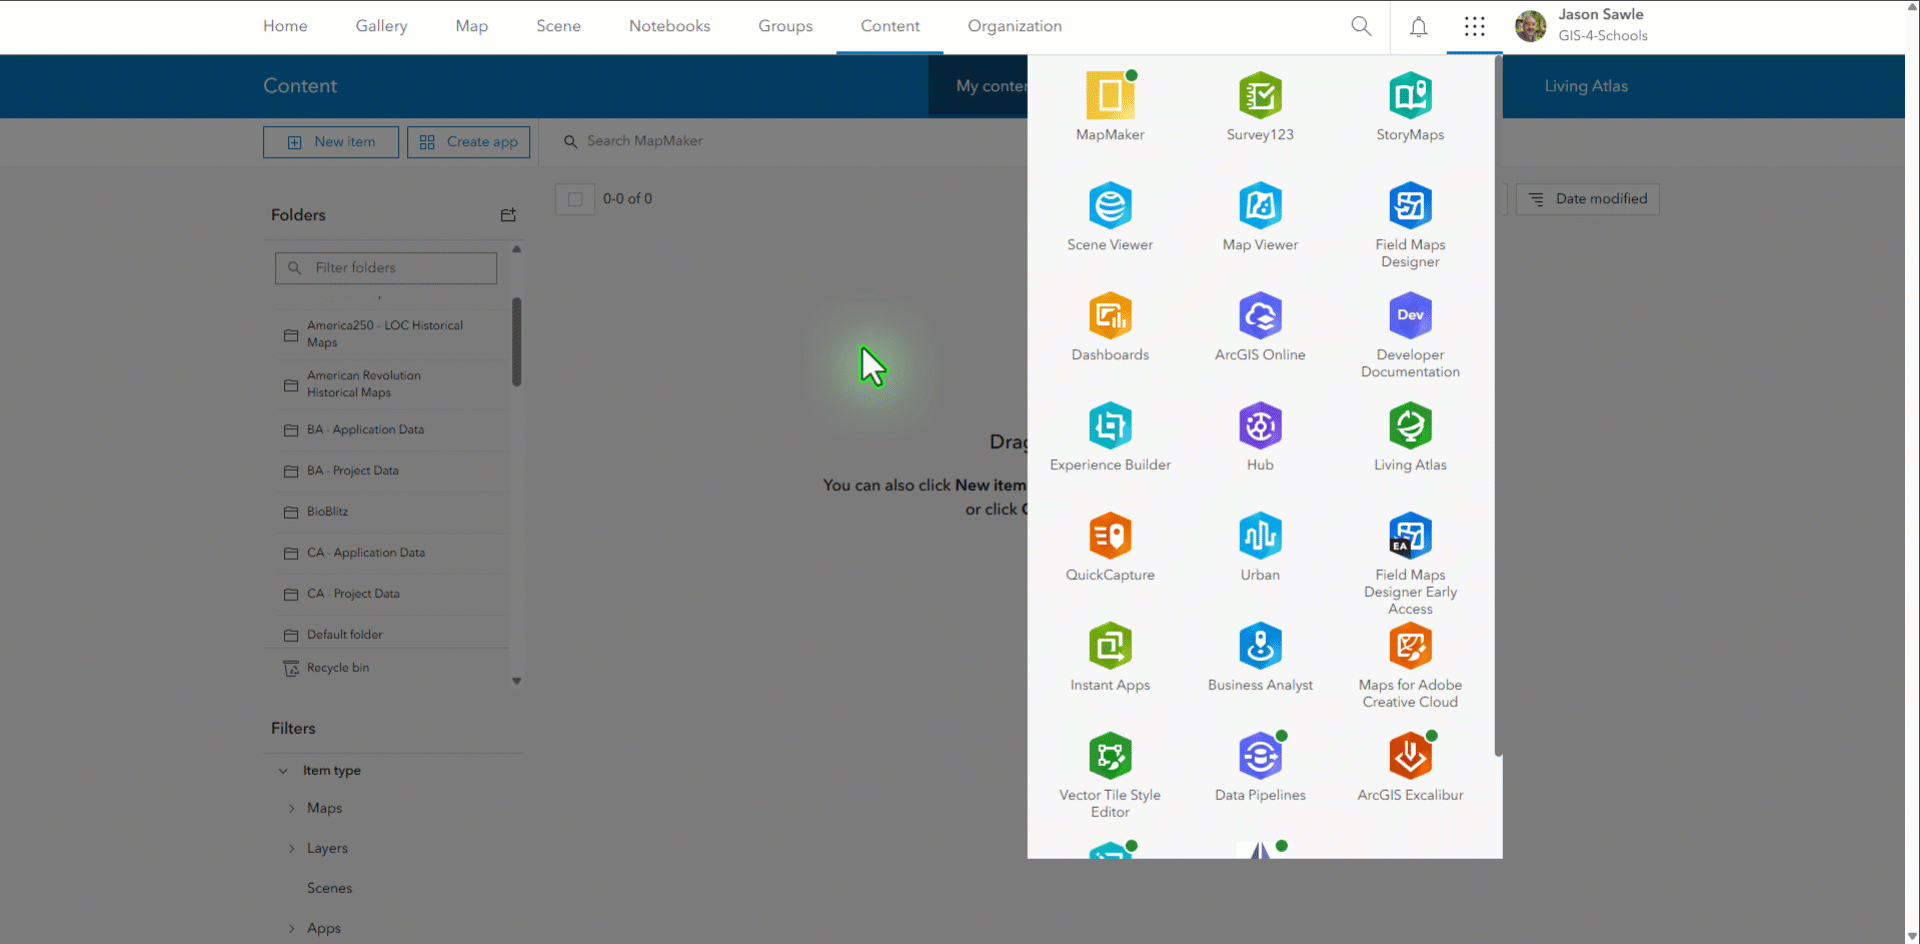This screenshot has height=944, width=1920.
Task: Launch Vector Tile Style Editor
Action: pyautogui.click(x=1110, y=775)
